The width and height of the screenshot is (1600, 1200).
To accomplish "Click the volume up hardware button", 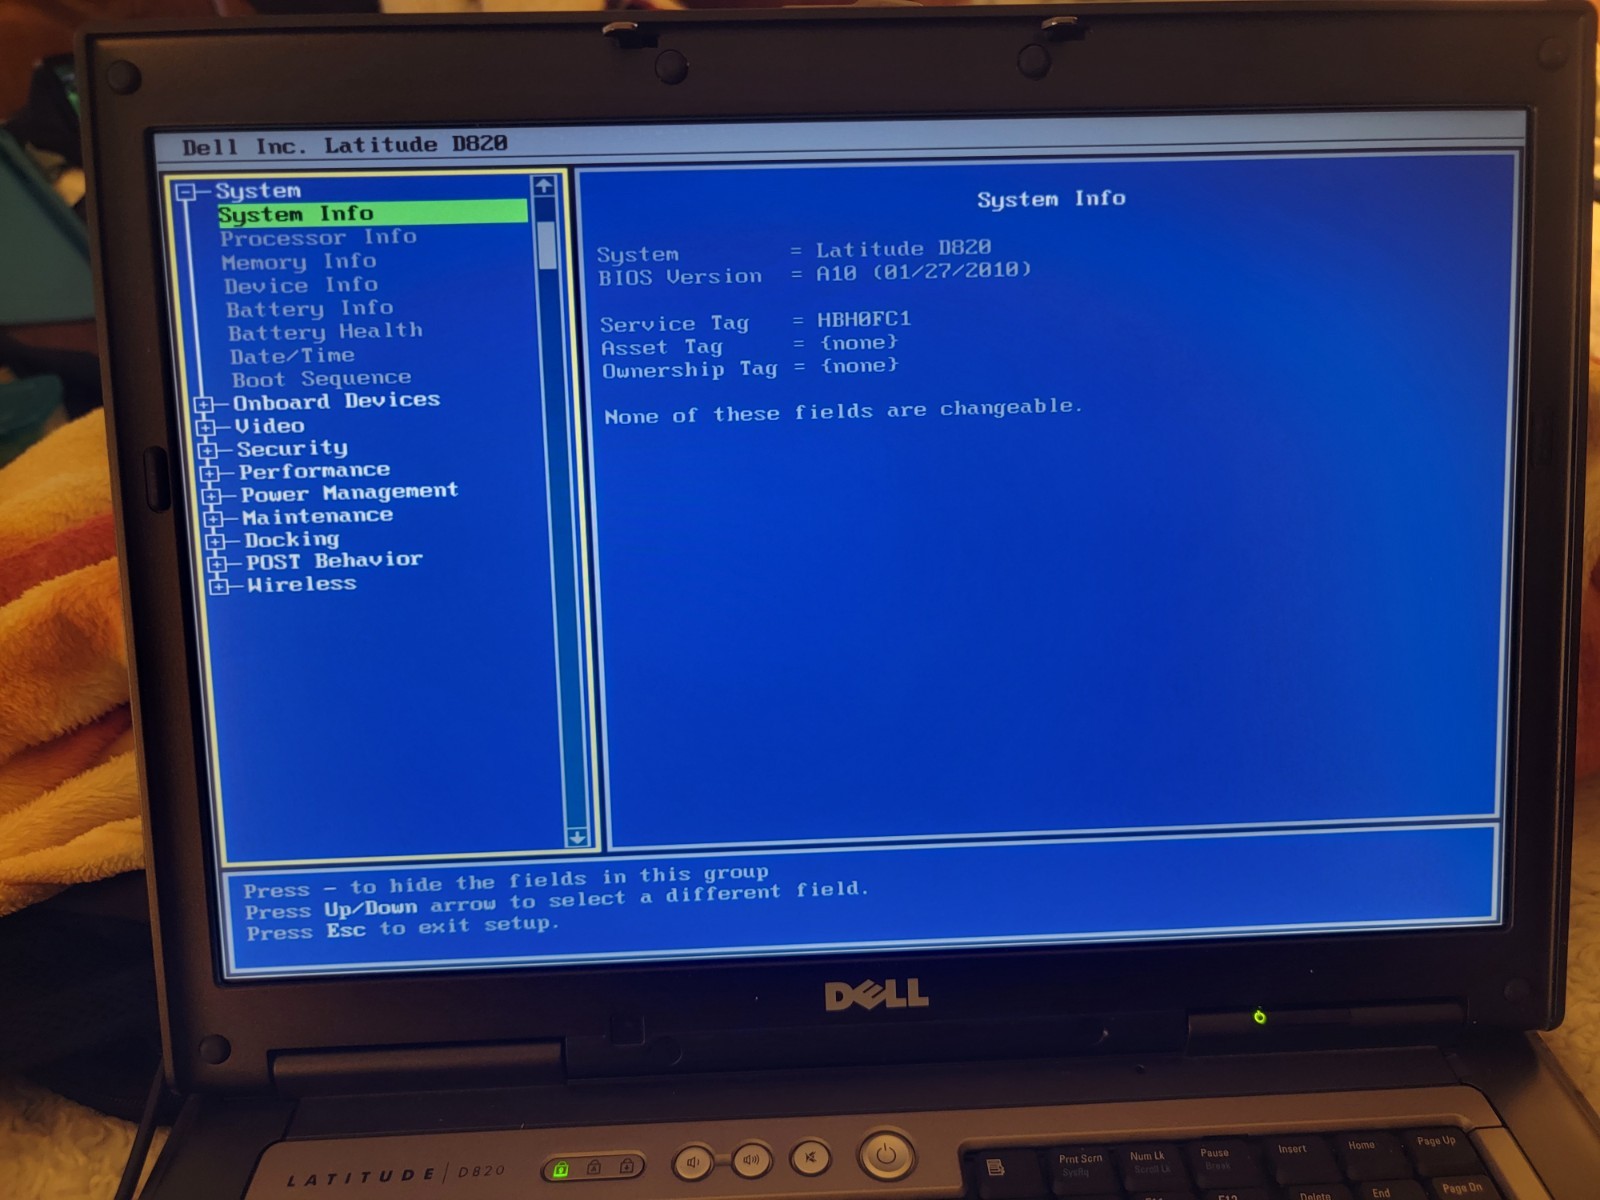I will click(752, 1160).
